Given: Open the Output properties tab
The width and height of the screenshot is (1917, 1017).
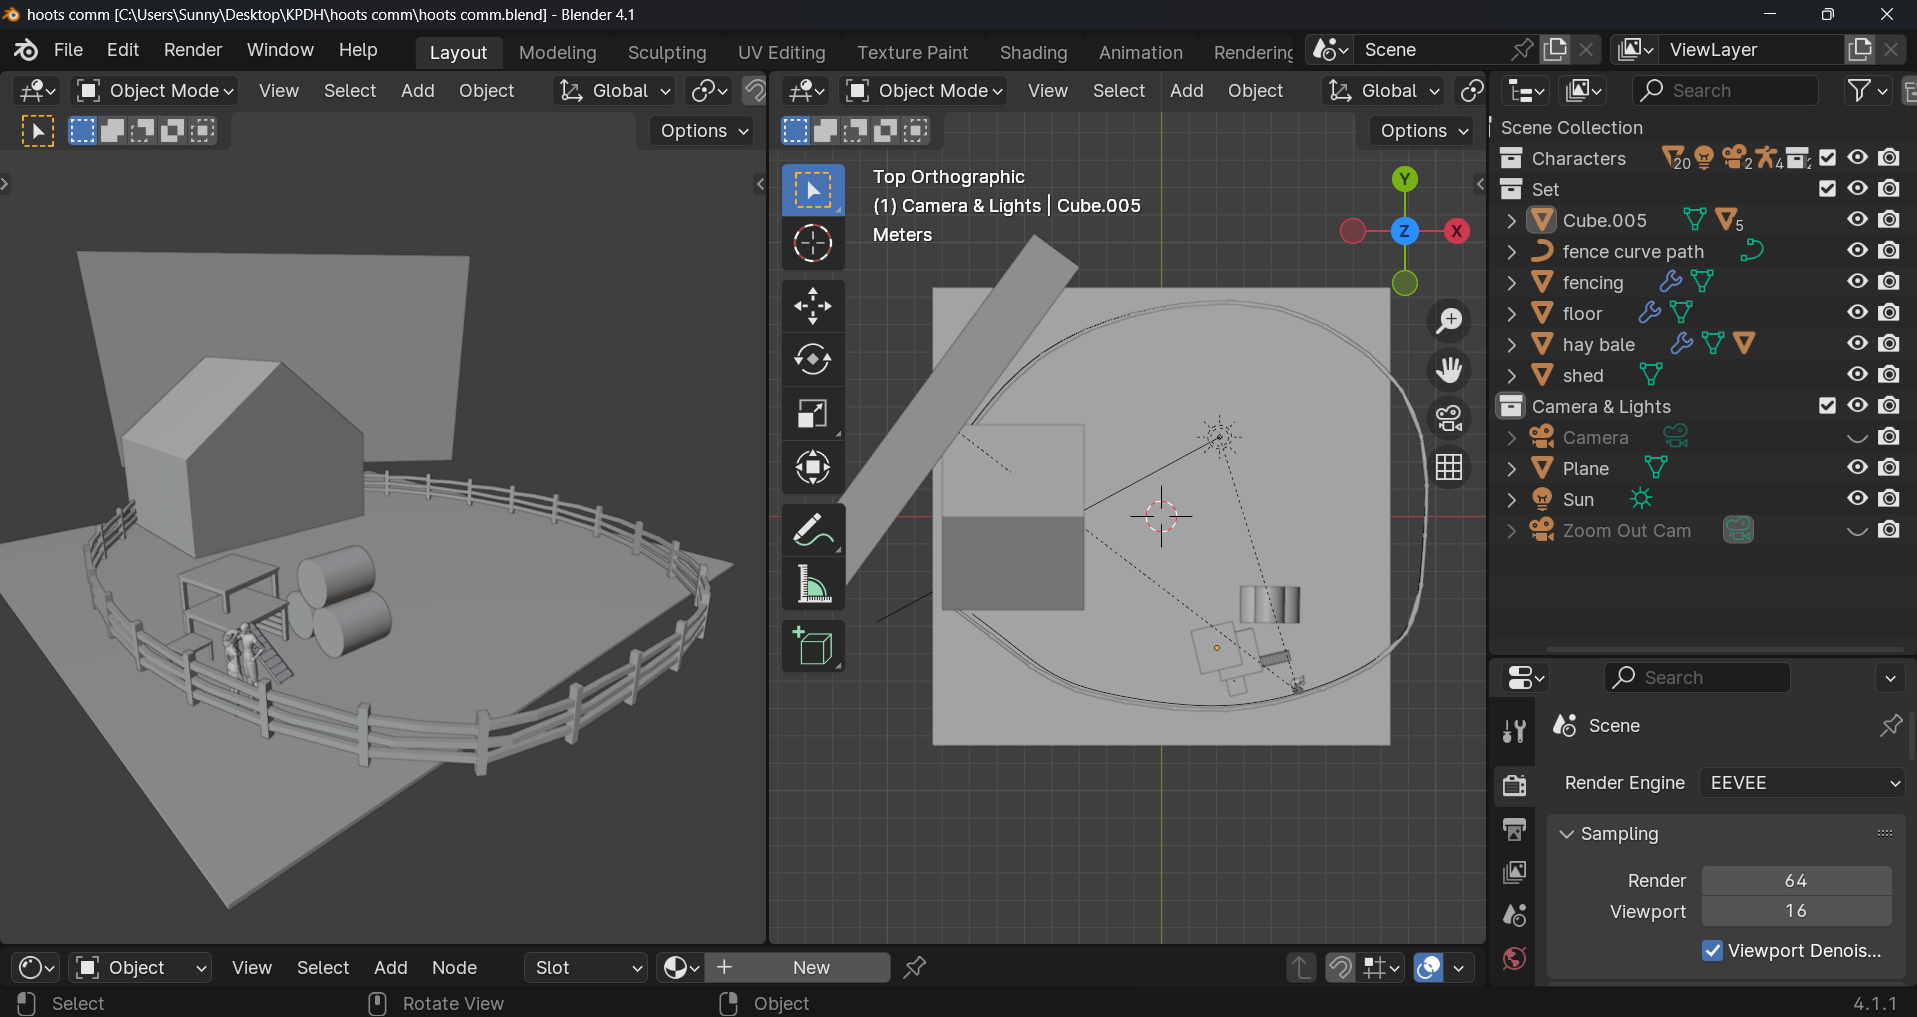Looking at the screenshot, I should (x=1514, y=829).
